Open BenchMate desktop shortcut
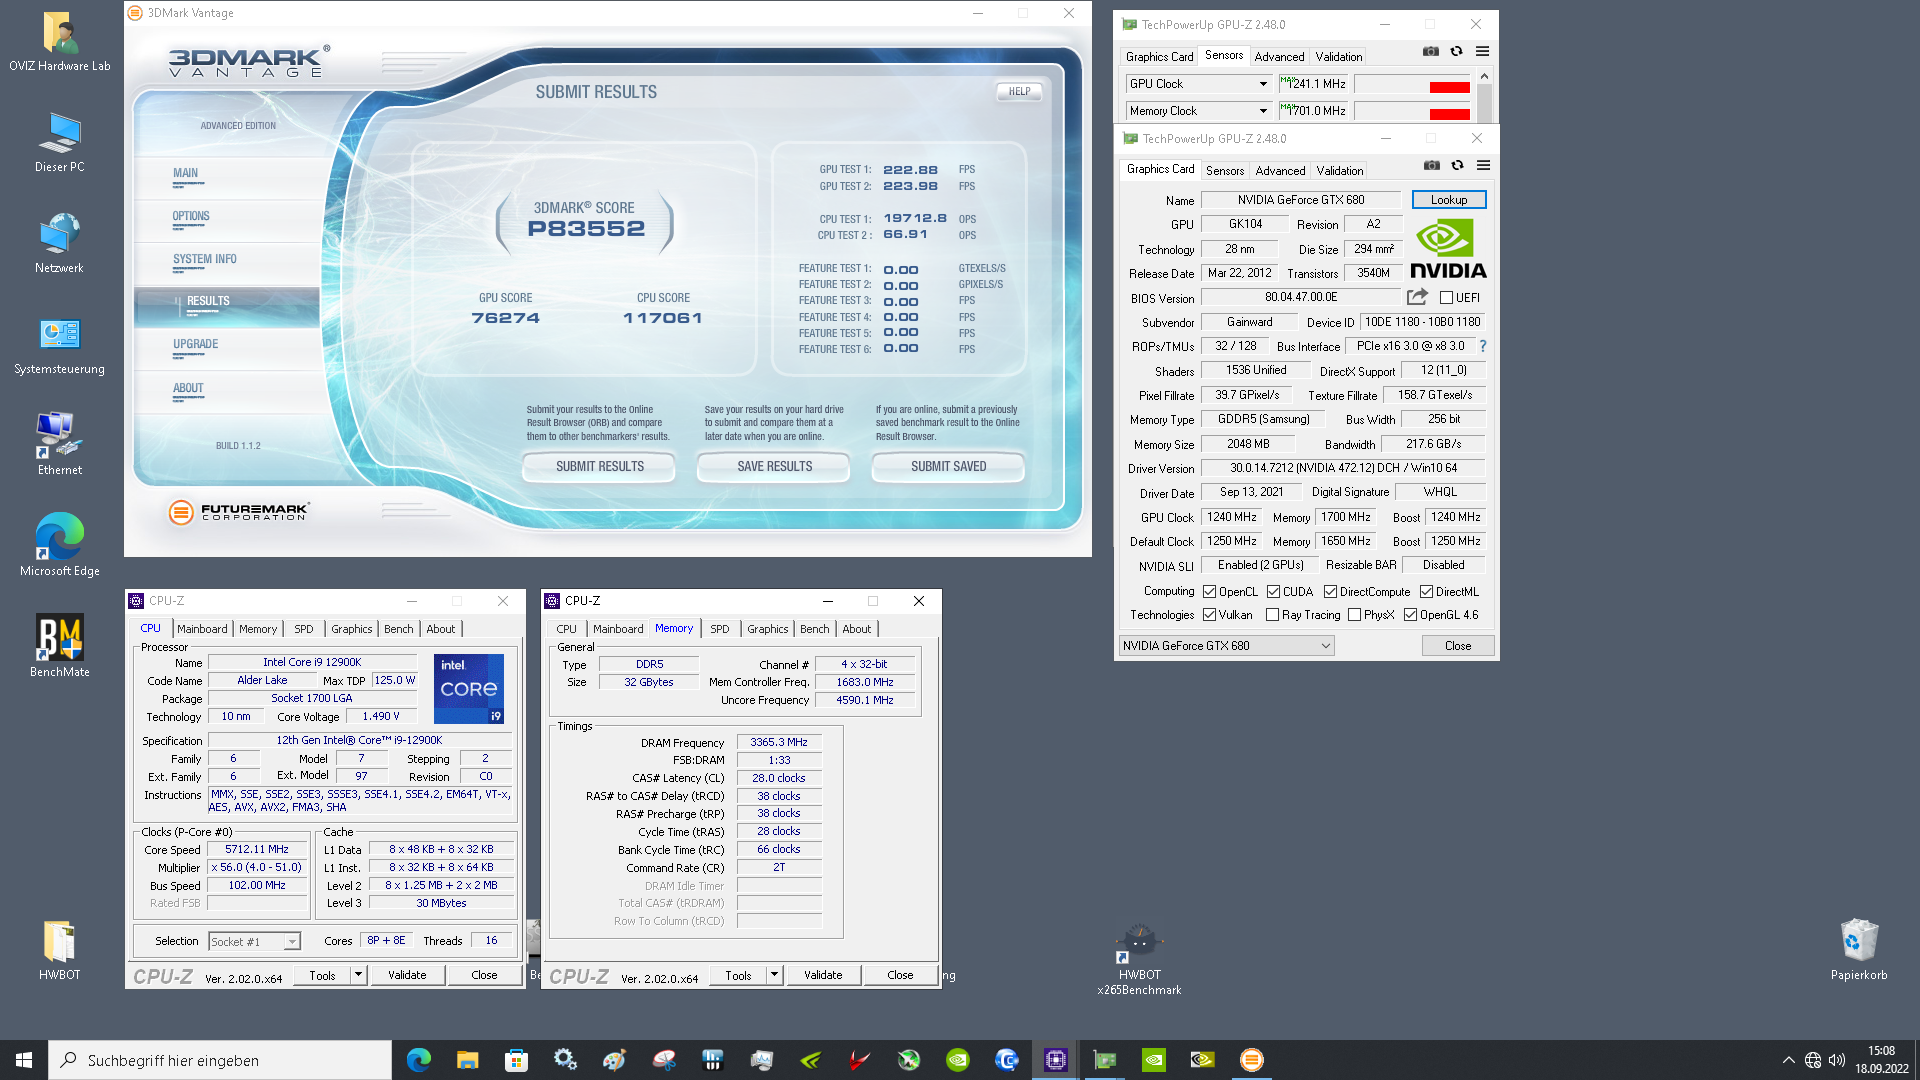 tap(60, 646)
